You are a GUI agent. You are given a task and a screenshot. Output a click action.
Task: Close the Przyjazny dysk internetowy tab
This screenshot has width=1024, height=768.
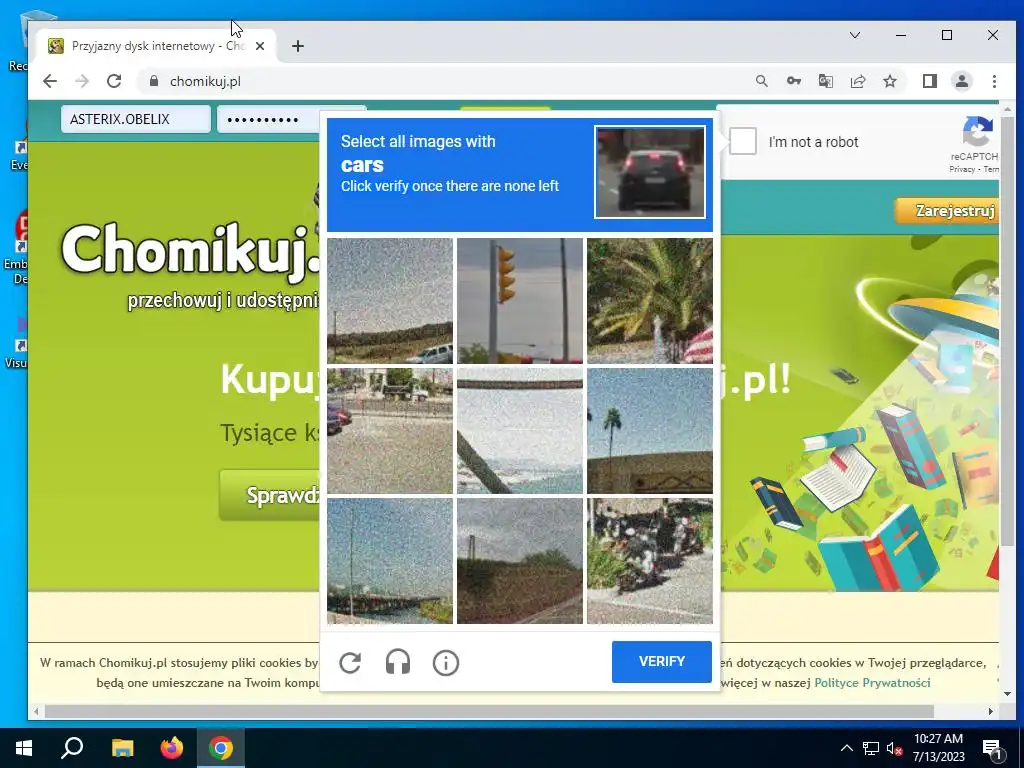pos(260,46)
